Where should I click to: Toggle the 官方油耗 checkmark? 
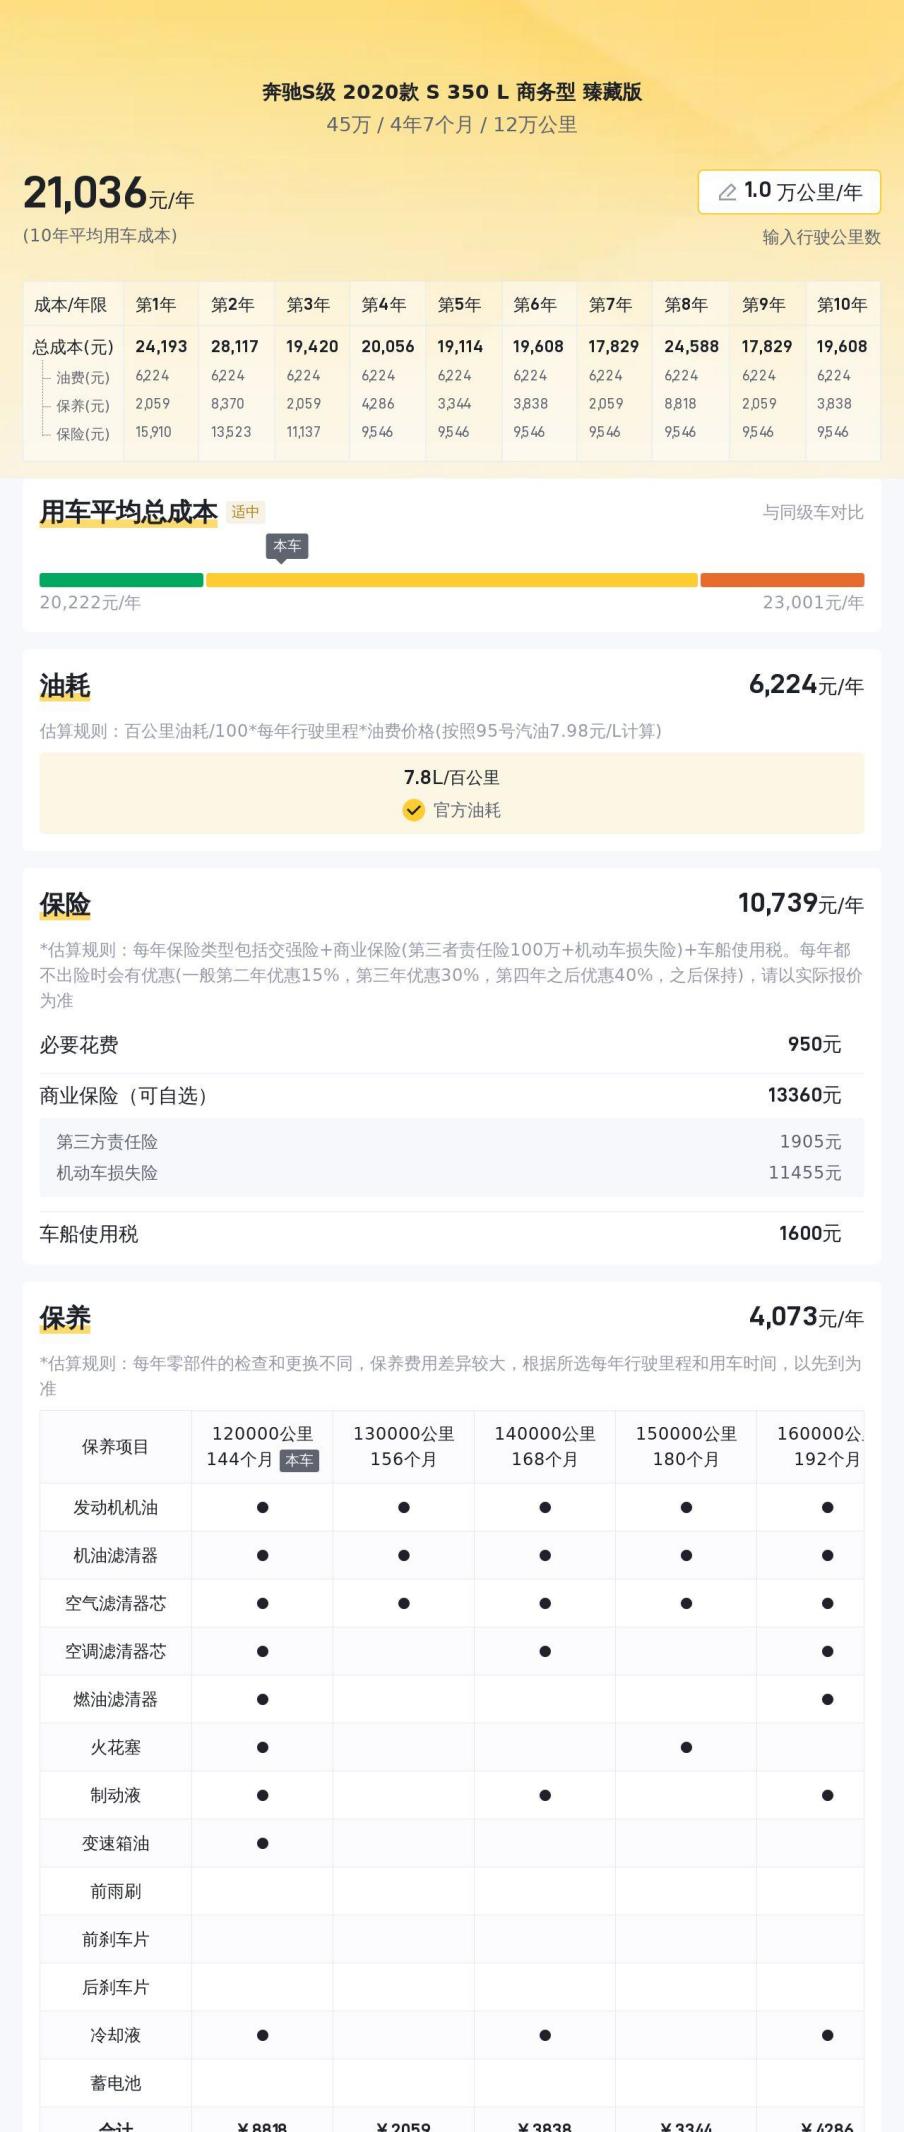pyautogui.click(x=414, y=810)
